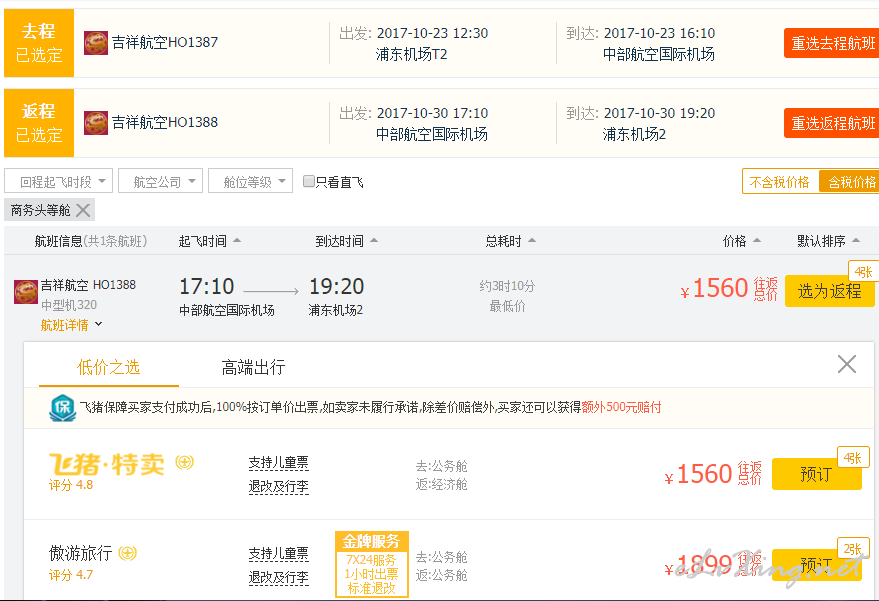Tick the 只看直飞 checkbox
This screenshot has height=601, width=879.
pyautogui.click(x=308, y=181)
